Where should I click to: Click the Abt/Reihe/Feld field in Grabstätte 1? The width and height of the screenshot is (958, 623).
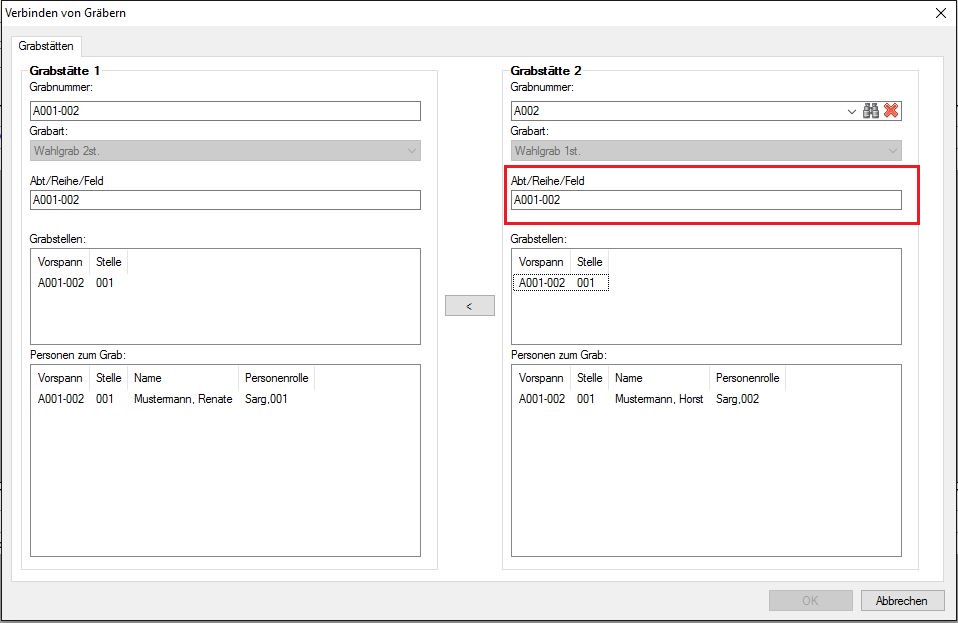tap(225, 200)
